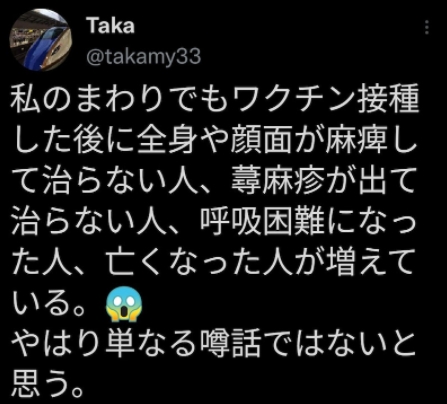Click the word 噂話 in the tweet
This screenshot has height=404, width=447.
(x=231, y=345)
